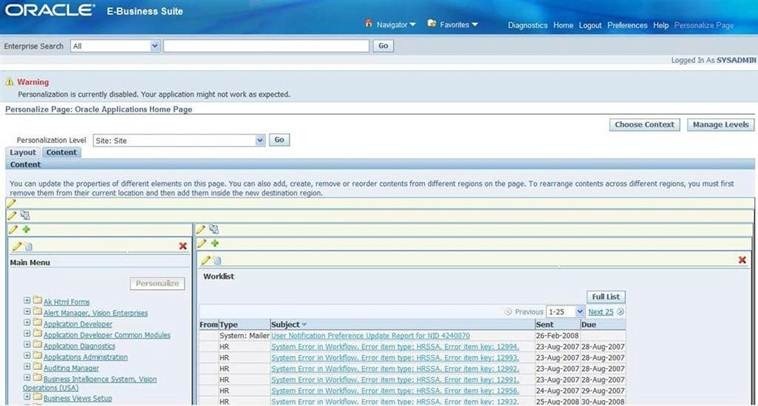
Task: Open workflow error link with key 12956
Action: coord(395,391)
